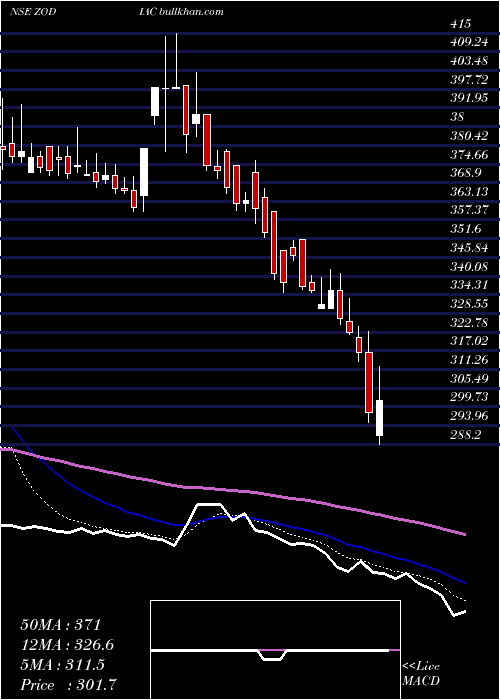The width and height of the screenshot is (500, 700).
Task: Click the bullkhan.com site label
Action: coord(191,12)
